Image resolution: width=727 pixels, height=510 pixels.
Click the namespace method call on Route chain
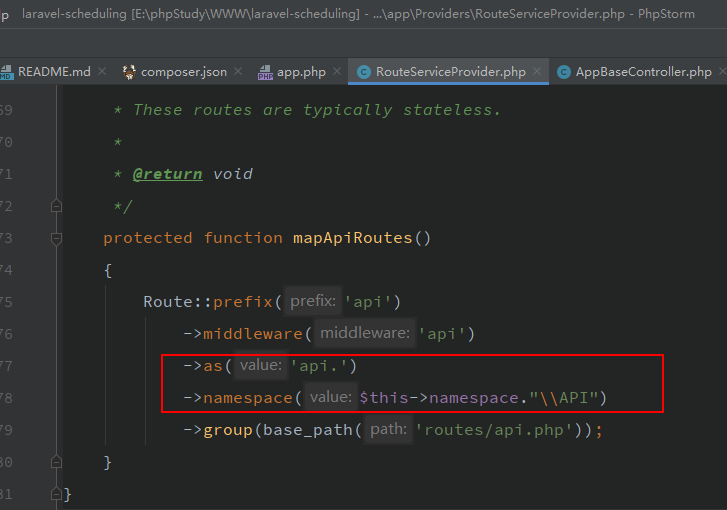click(247, 398)
